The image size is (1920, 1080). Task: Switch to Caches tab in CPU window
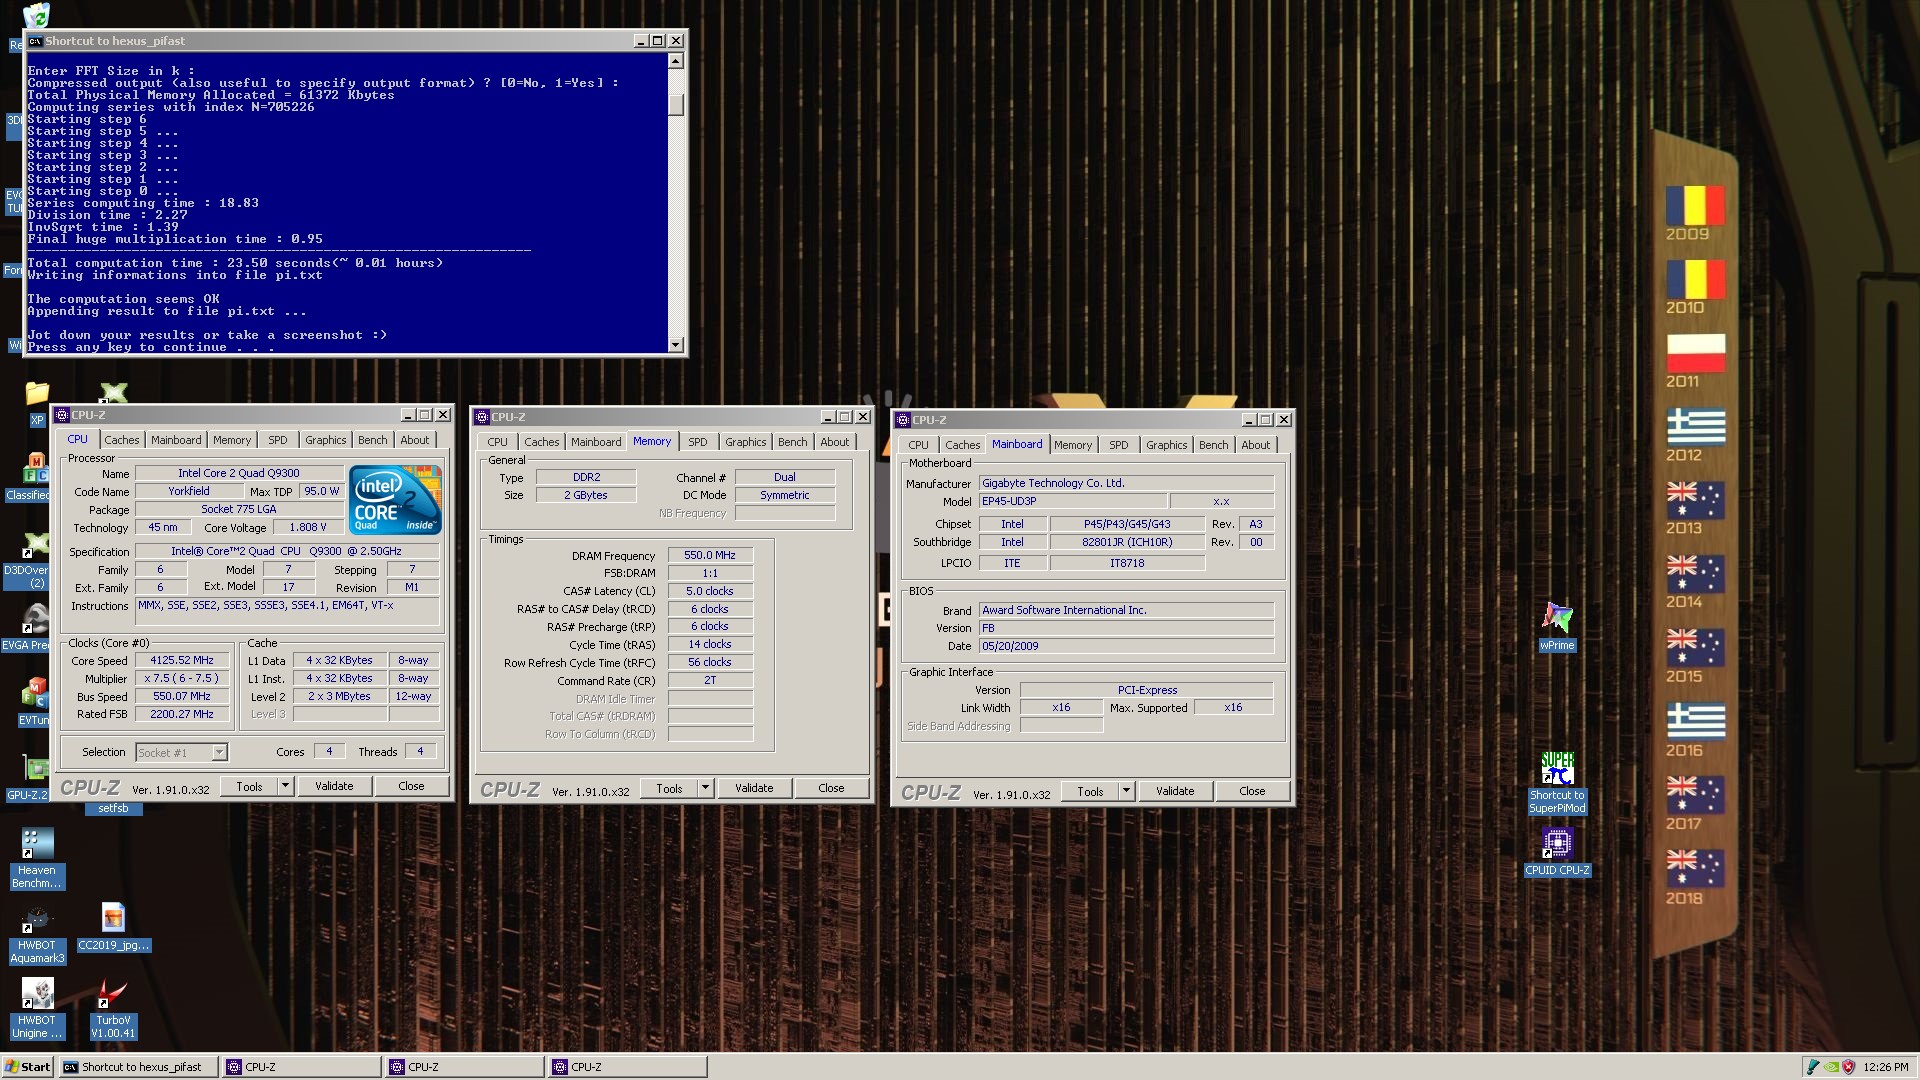click(x=122, y=440)
